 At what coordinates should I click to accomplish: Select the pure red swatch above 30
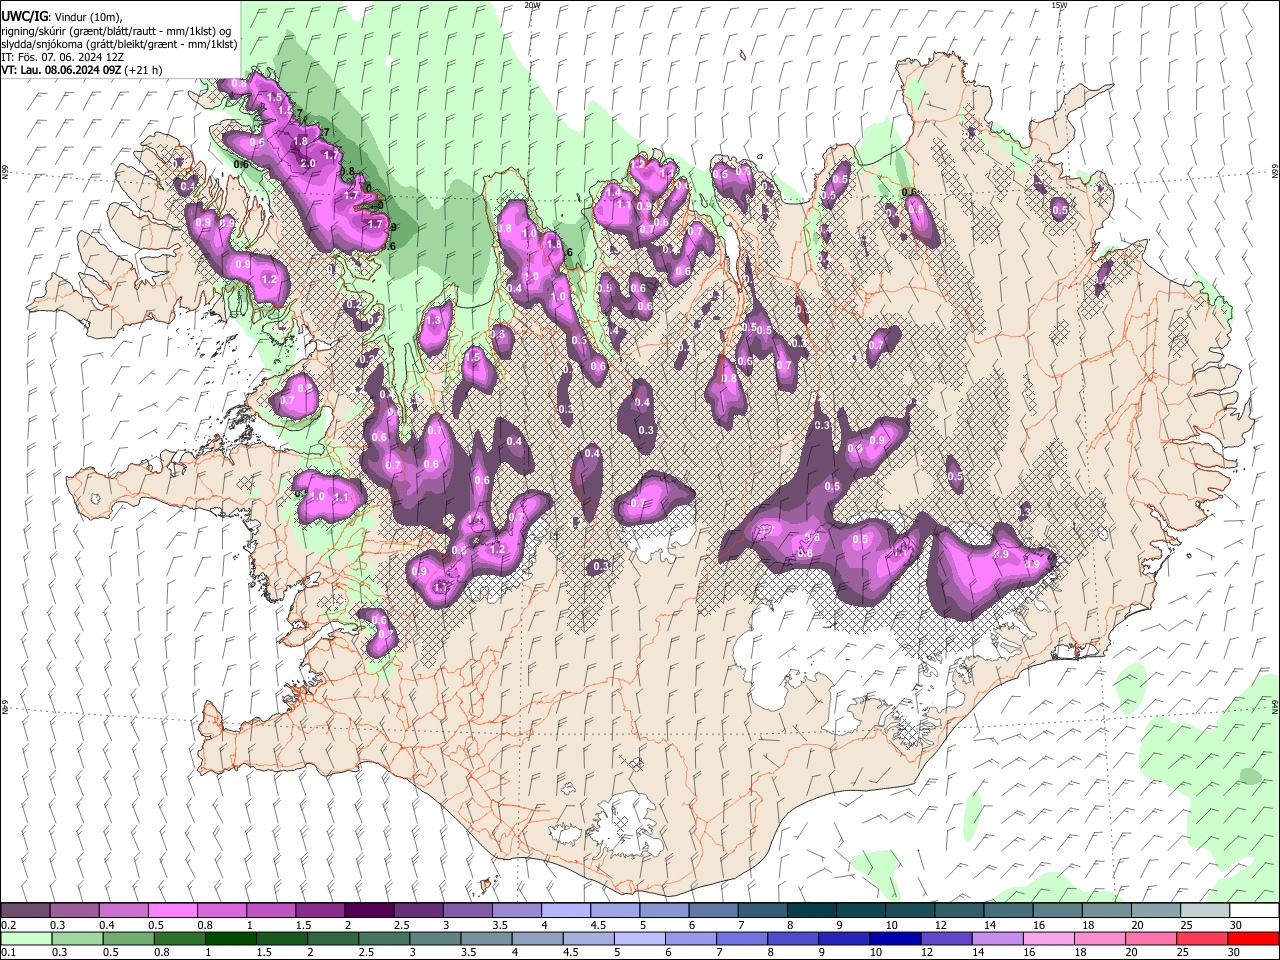coord(1253,938)
